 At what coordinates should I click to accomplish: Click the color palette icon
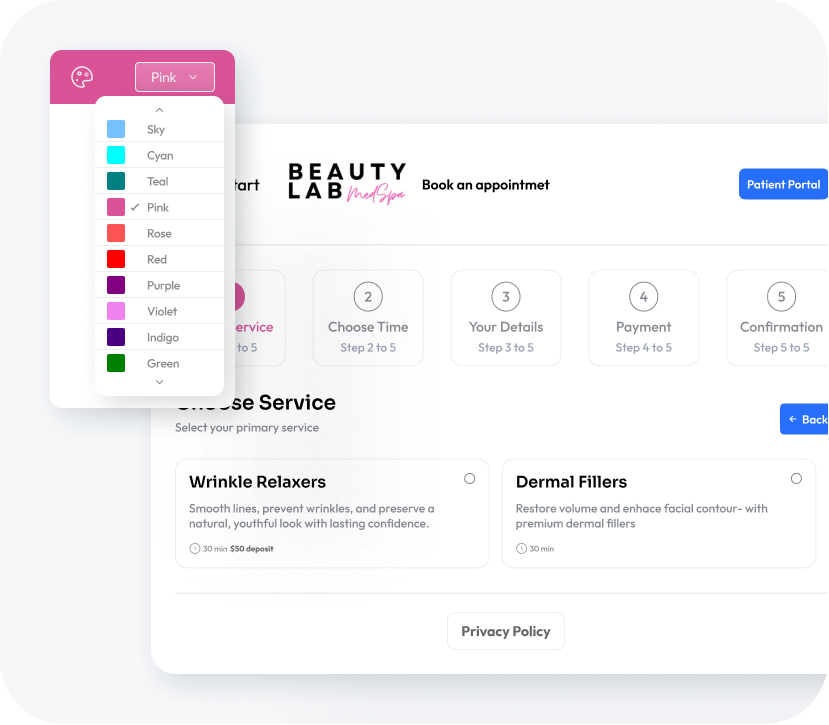82,77
